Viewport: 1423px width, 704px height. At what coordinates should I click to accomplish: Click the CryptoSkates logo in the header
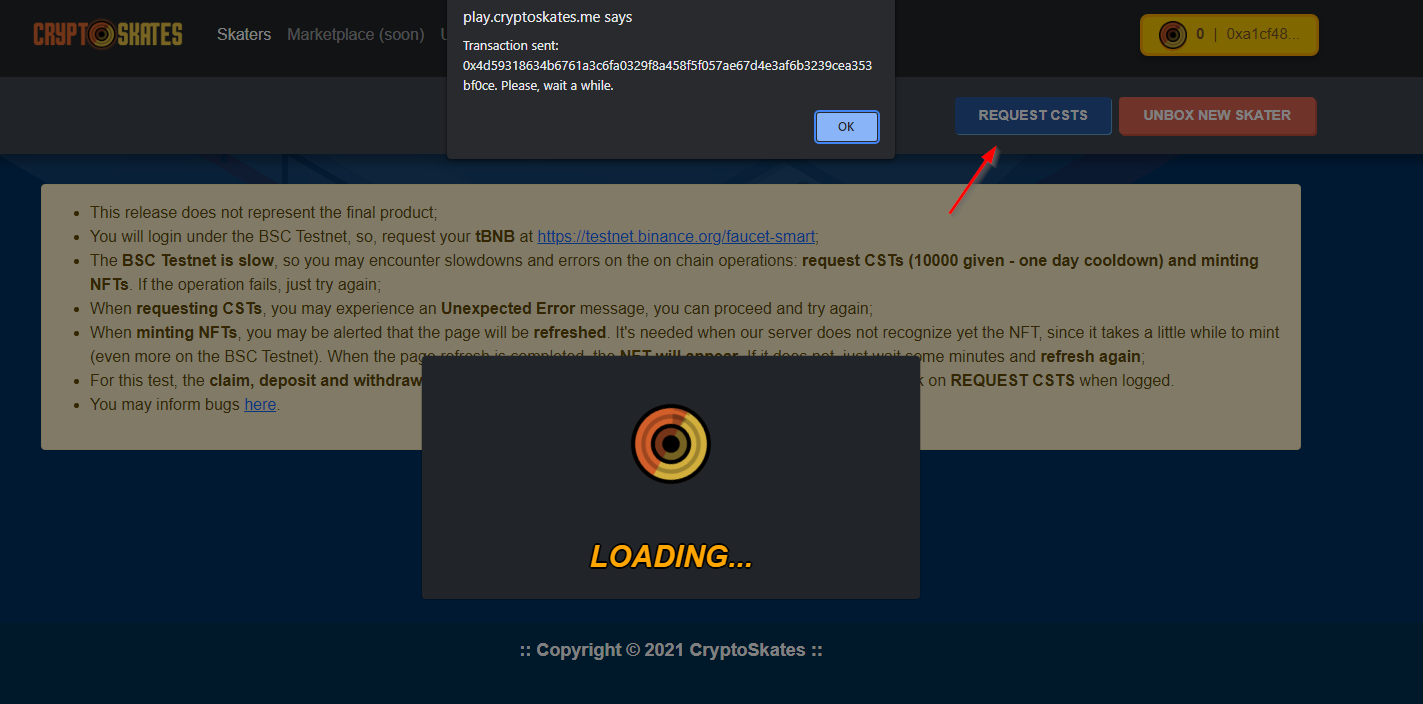pyautogui.click(x=108, y=35)
